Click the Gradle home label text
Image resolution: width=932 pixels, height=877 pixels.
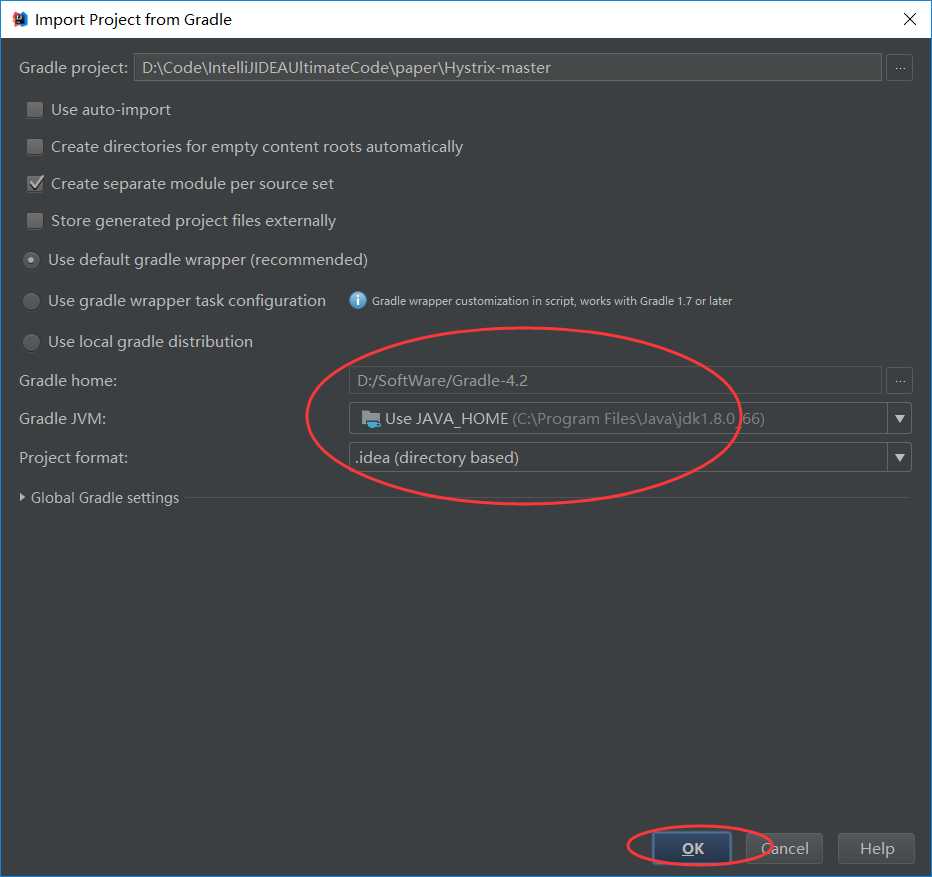coord(68,381)
